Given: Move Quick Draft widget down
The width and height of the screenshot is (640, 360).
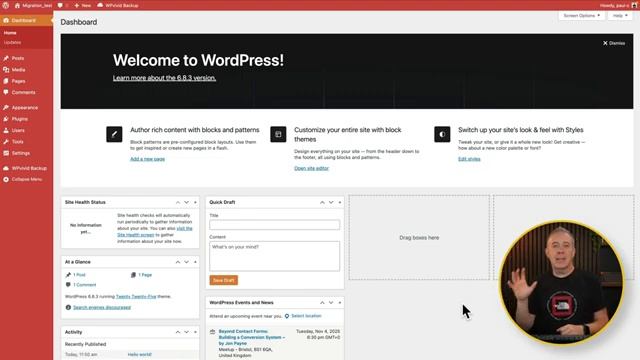Looking at the screenshot, I should (331, 202).
